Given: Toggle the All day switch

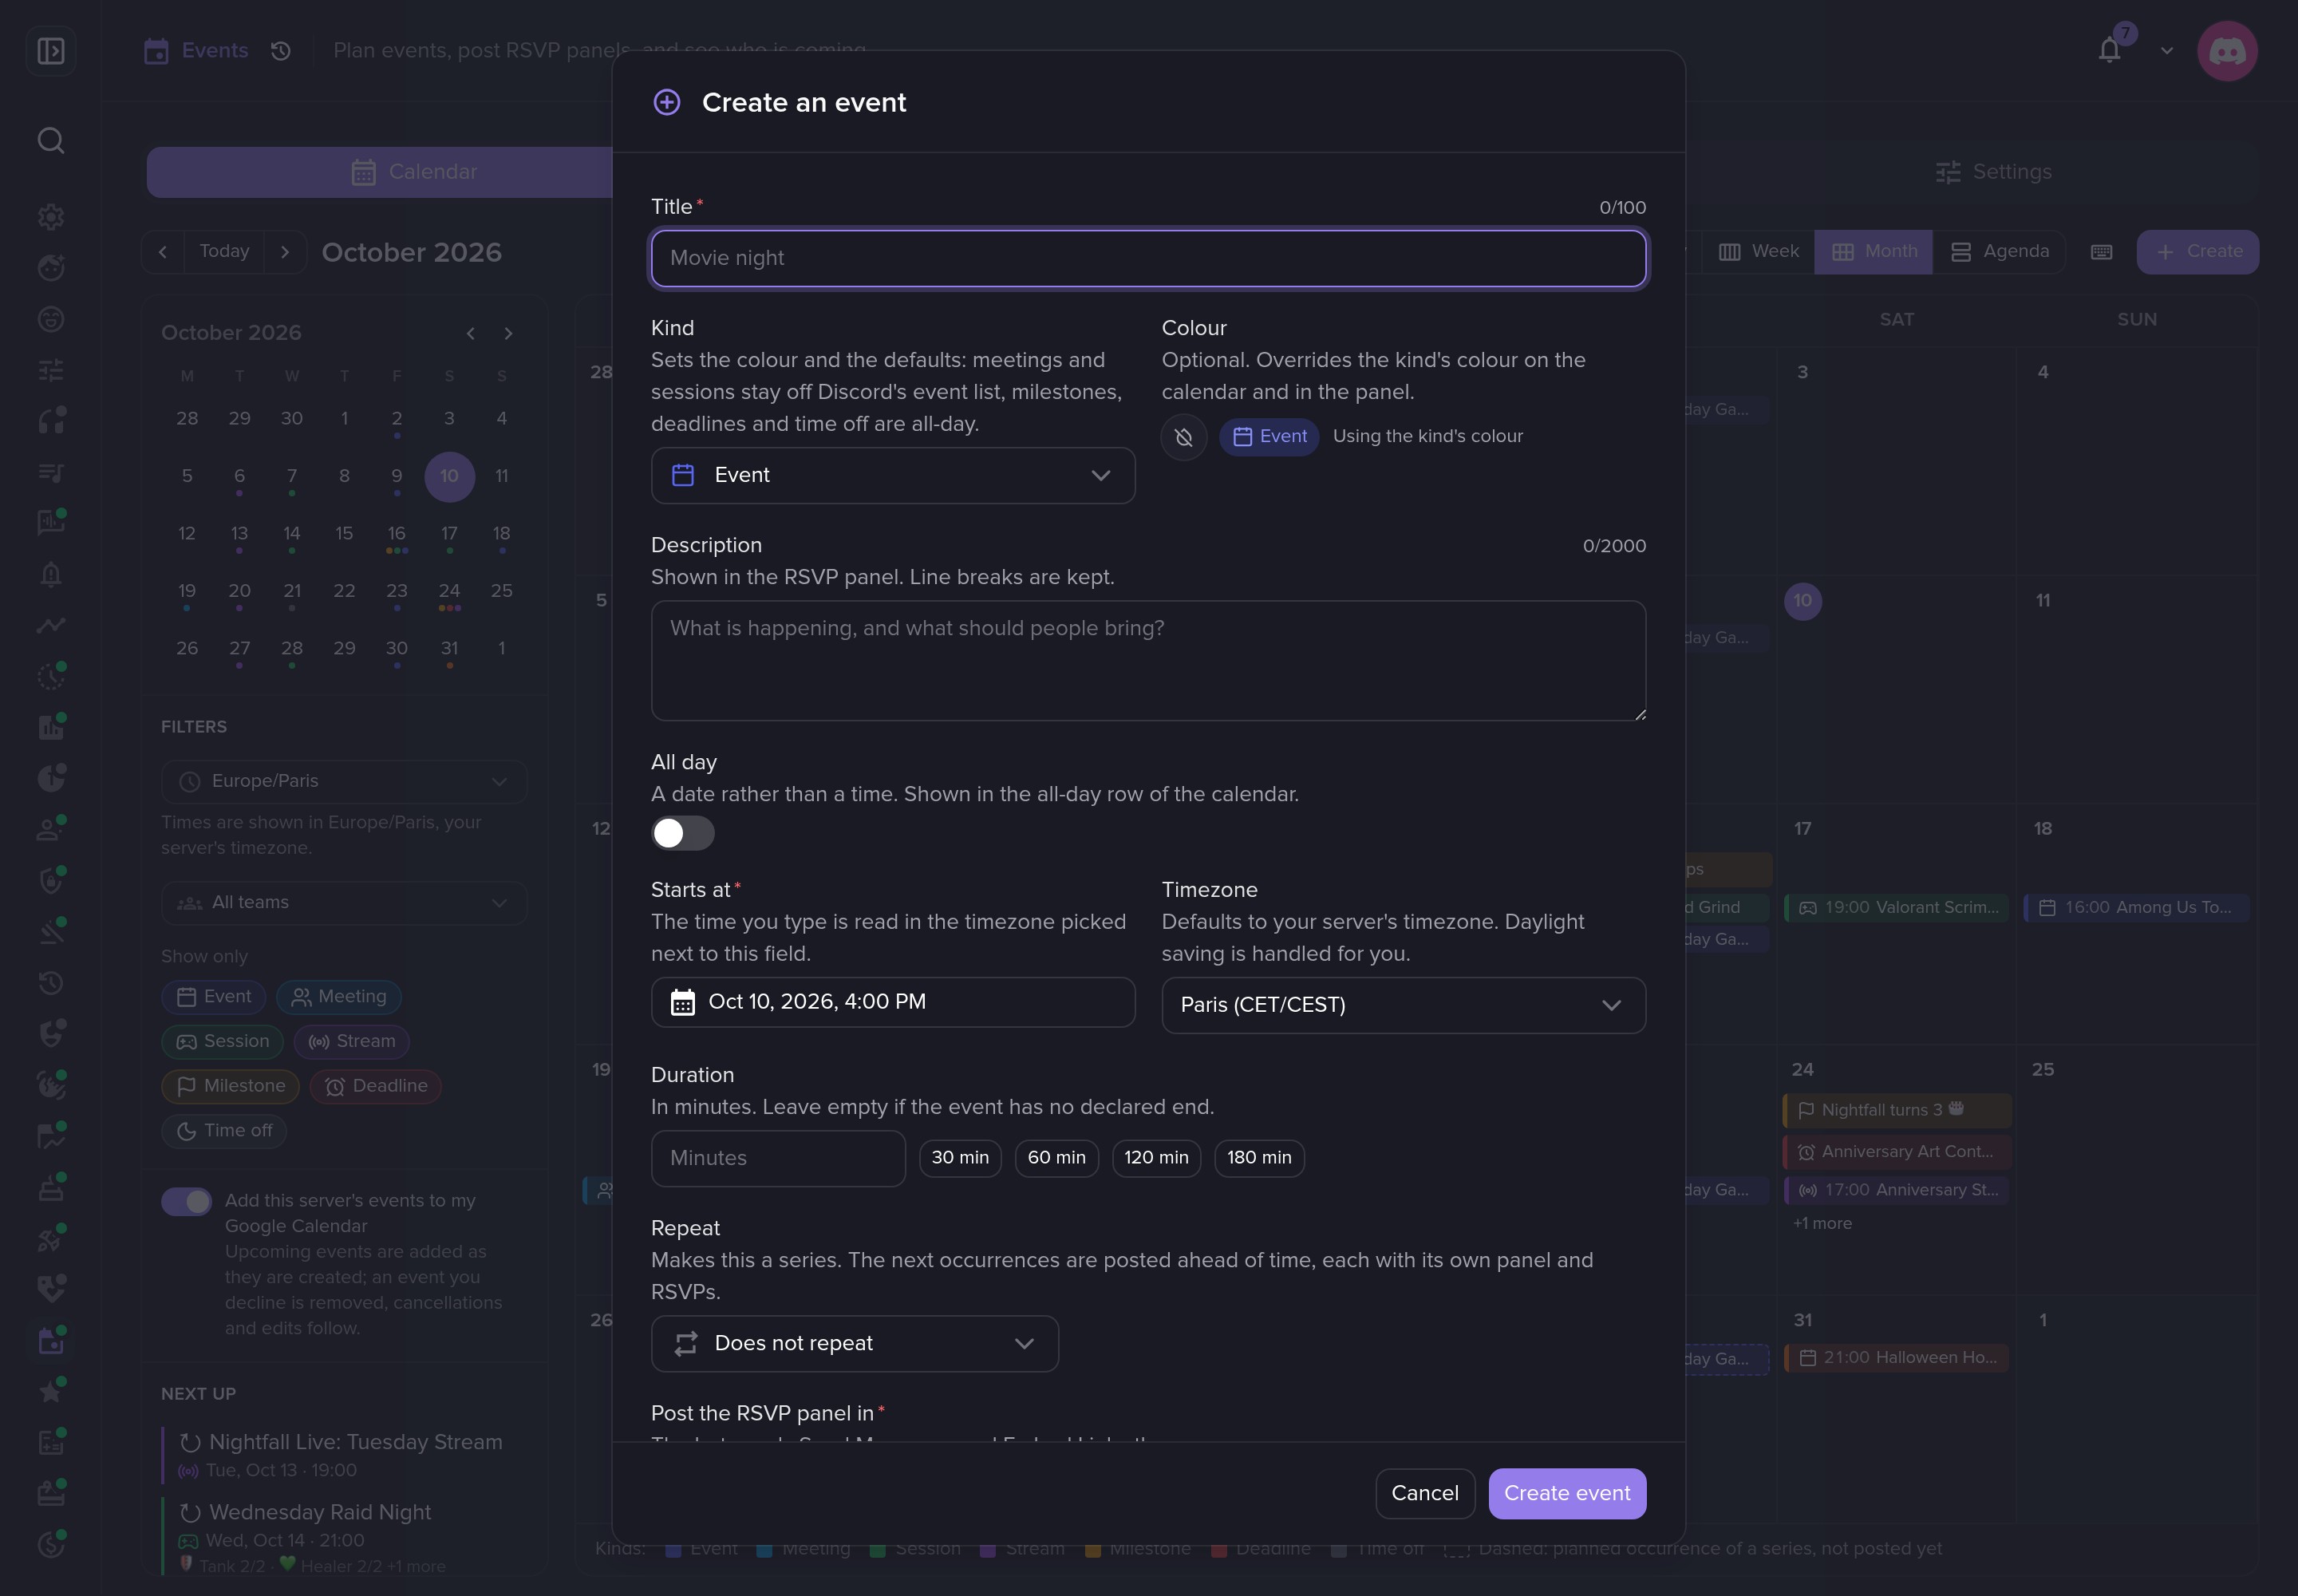Looking at the screenshot, I should [683, 833].
